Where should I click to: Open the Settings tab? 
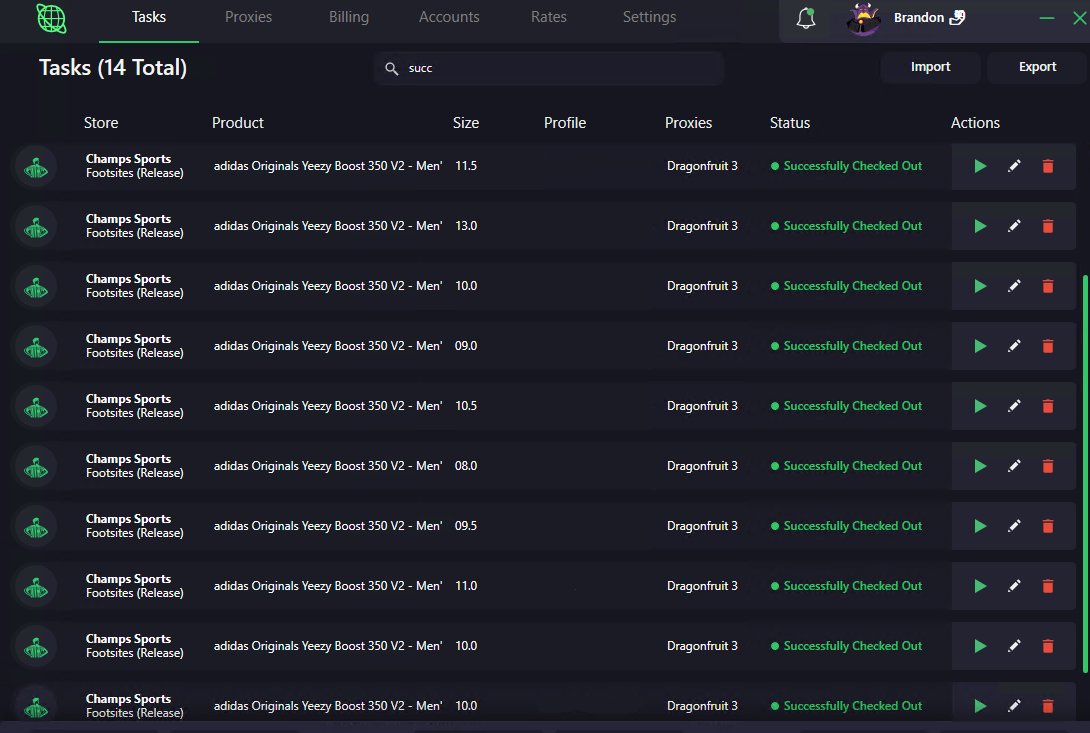(x=649, y=17)
